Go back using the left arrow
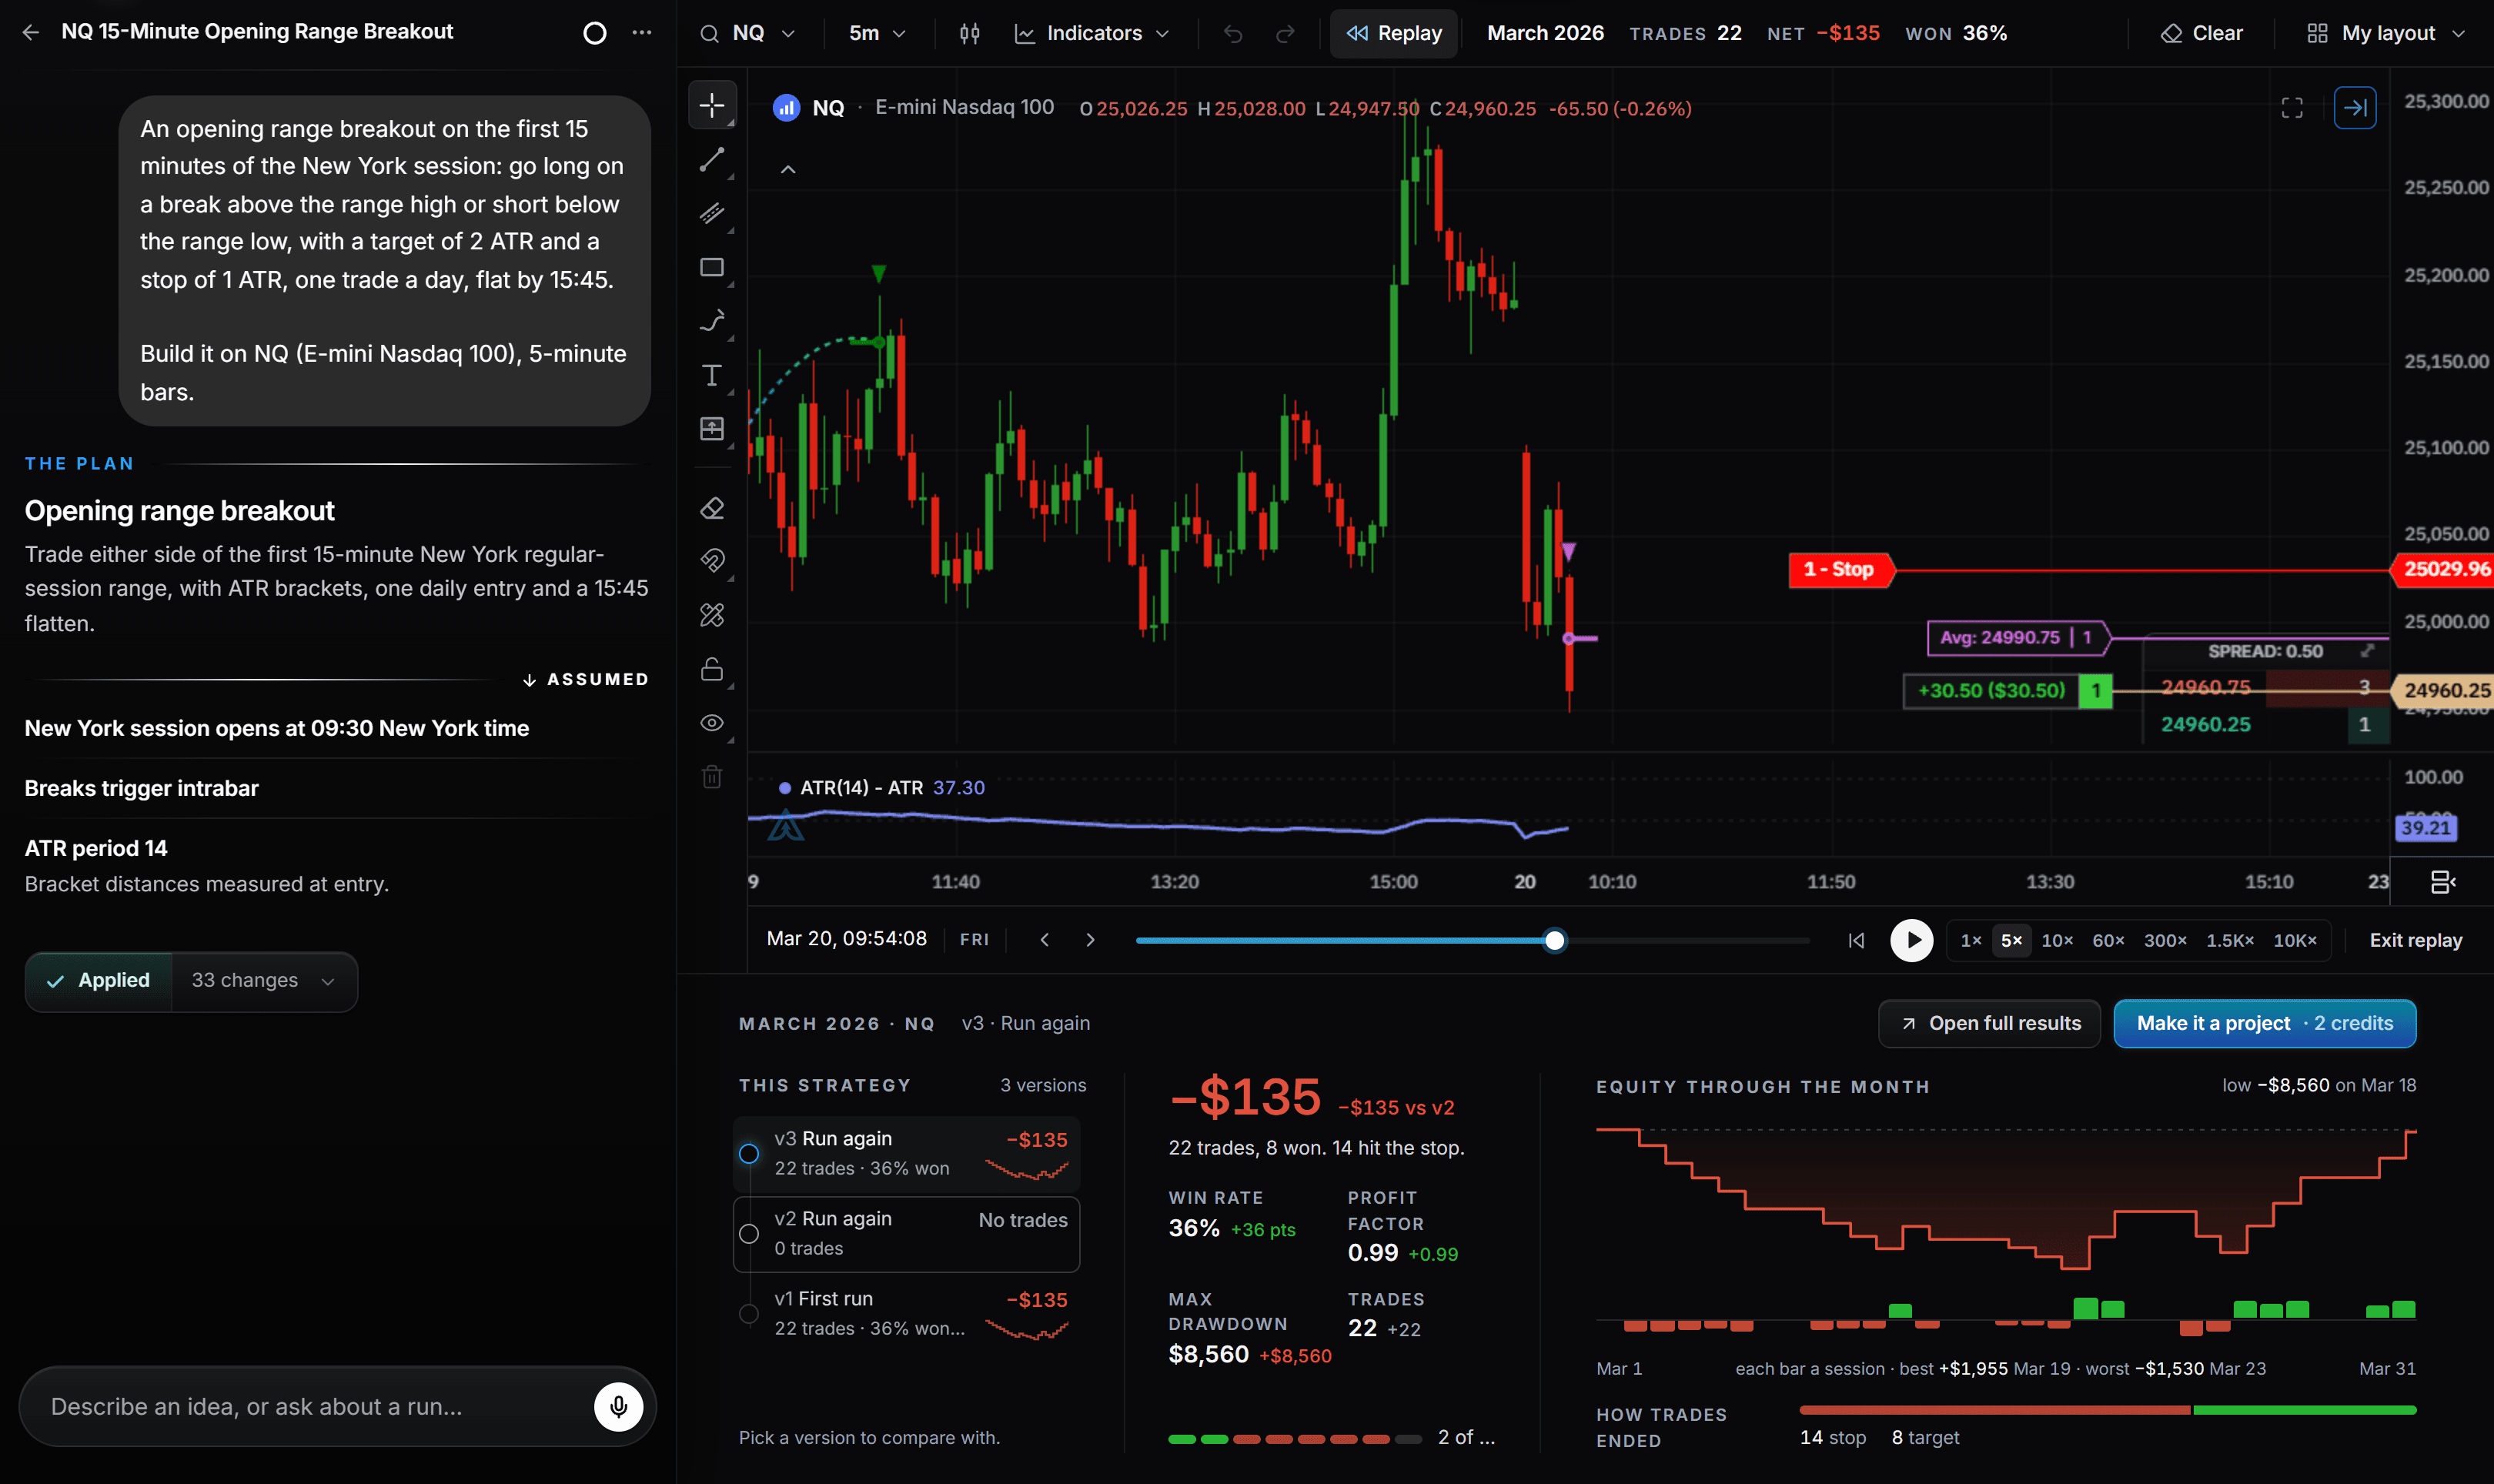The image size is (2494, 1484). [31, 32]
